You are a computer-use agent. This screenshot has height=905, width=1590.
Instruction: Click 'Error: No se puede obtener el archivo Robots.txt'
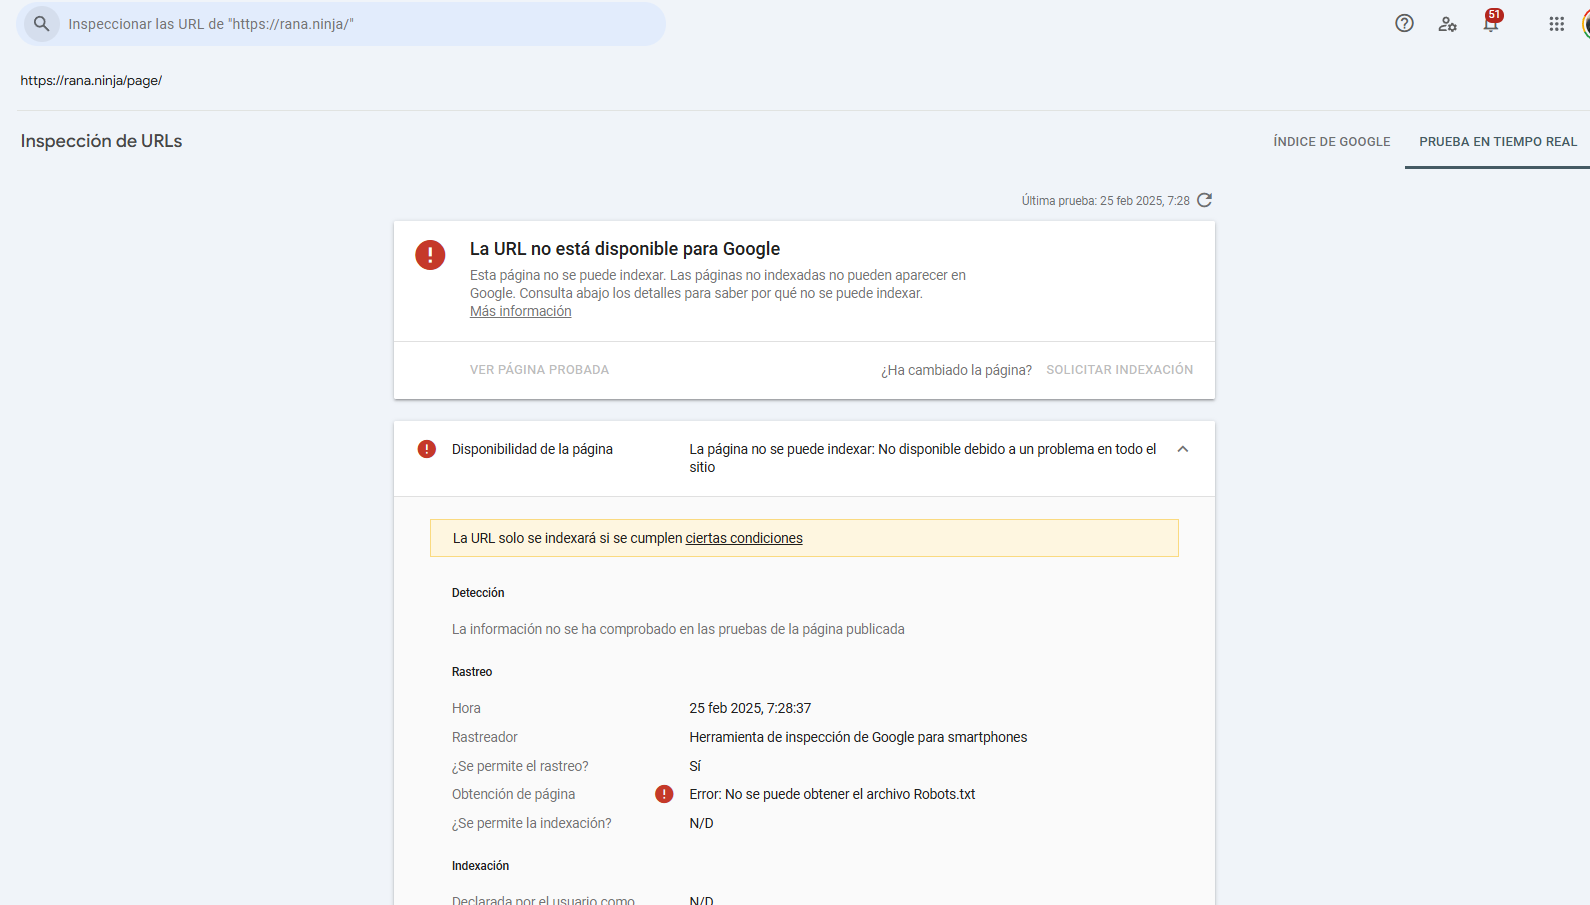point(832,794)
